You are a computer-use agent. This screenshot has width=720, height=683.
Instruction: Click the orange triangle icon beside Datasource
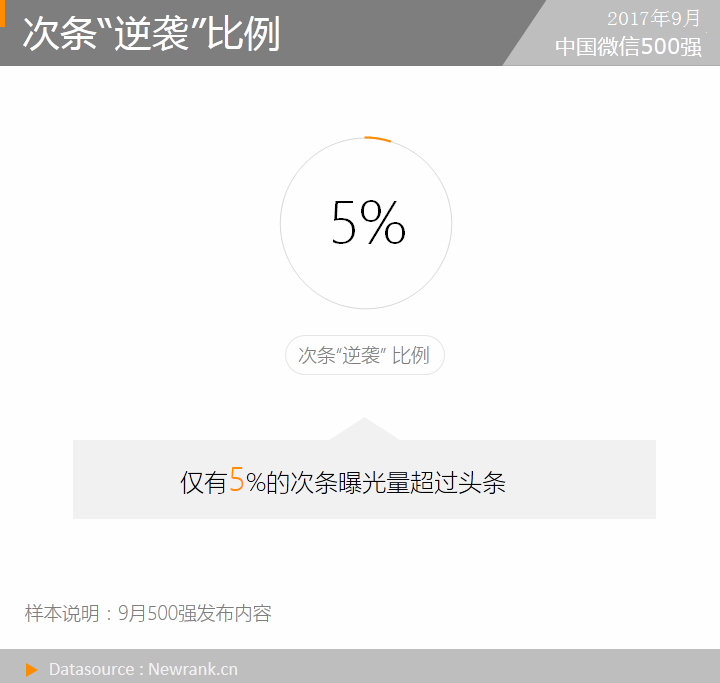(31, 670)
